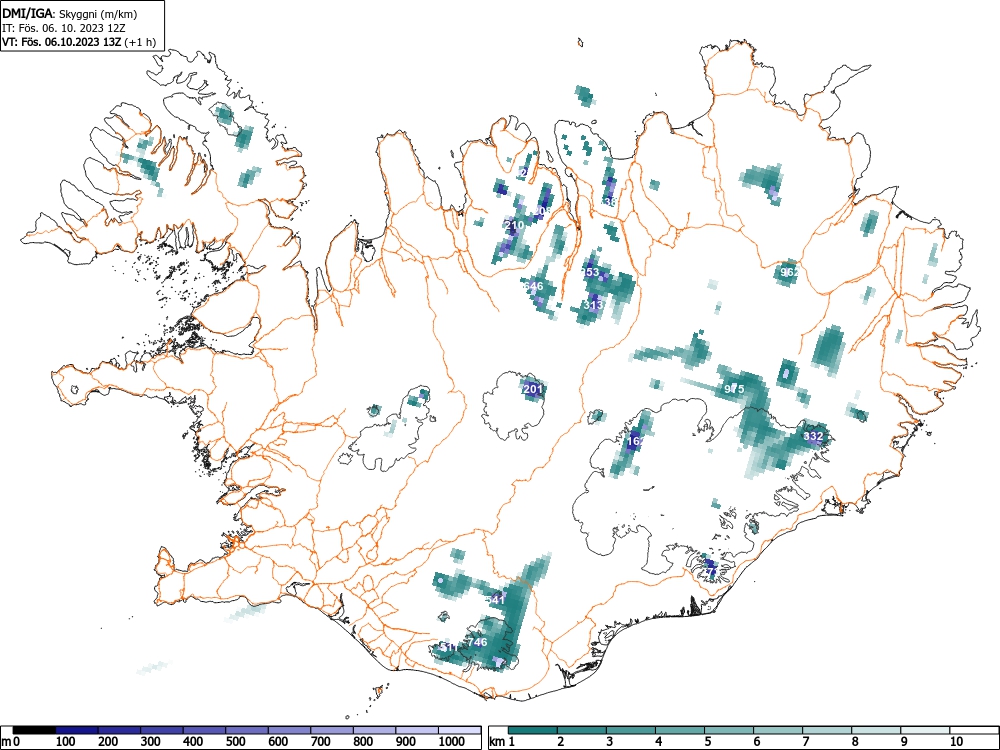The height and width of the screenshot is (750, 1000).
Task: Click the '353' value label on map
Action: [590, 272]
